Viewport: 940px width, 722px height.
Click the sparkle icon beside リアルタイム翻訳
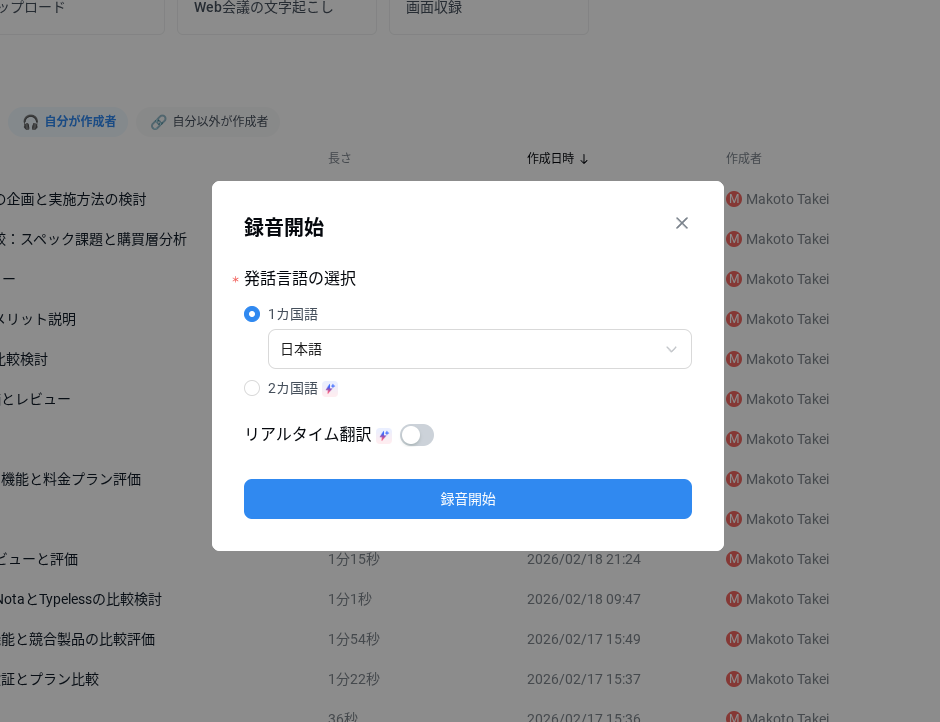coord(384,436)
